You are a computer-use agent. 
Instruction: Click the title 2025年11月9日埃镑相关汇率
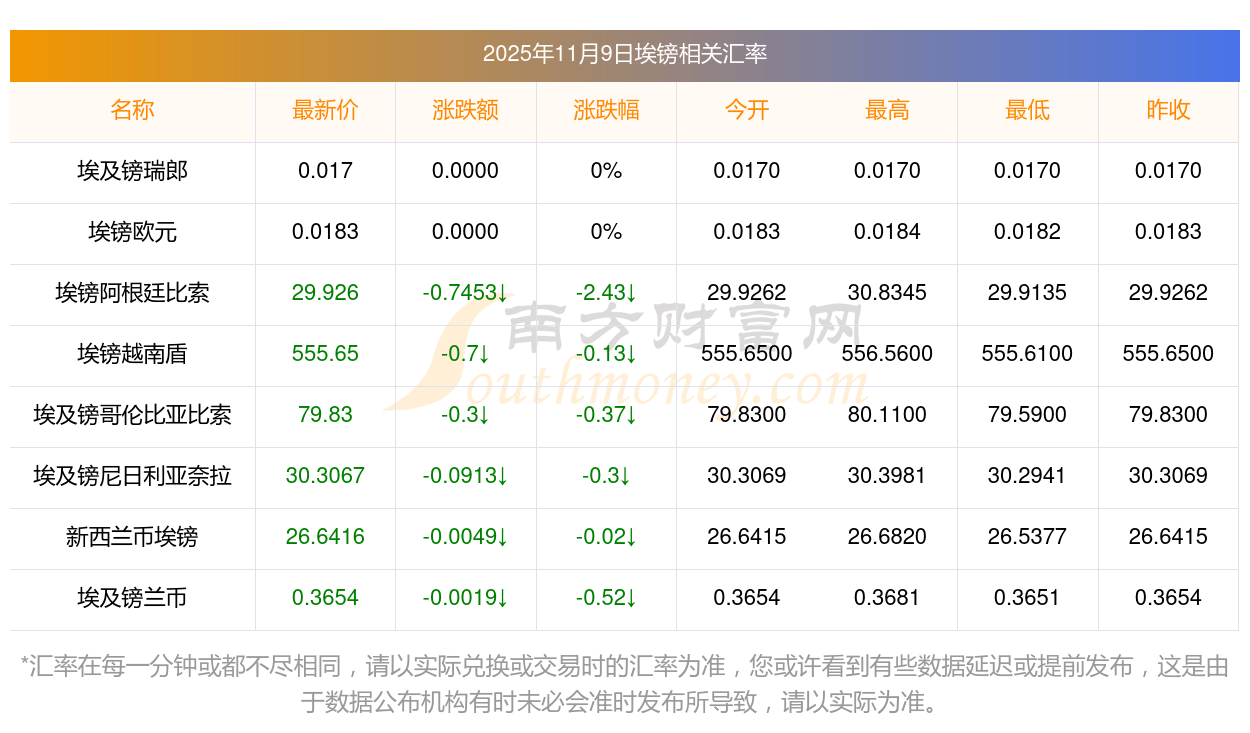[625, 54]
